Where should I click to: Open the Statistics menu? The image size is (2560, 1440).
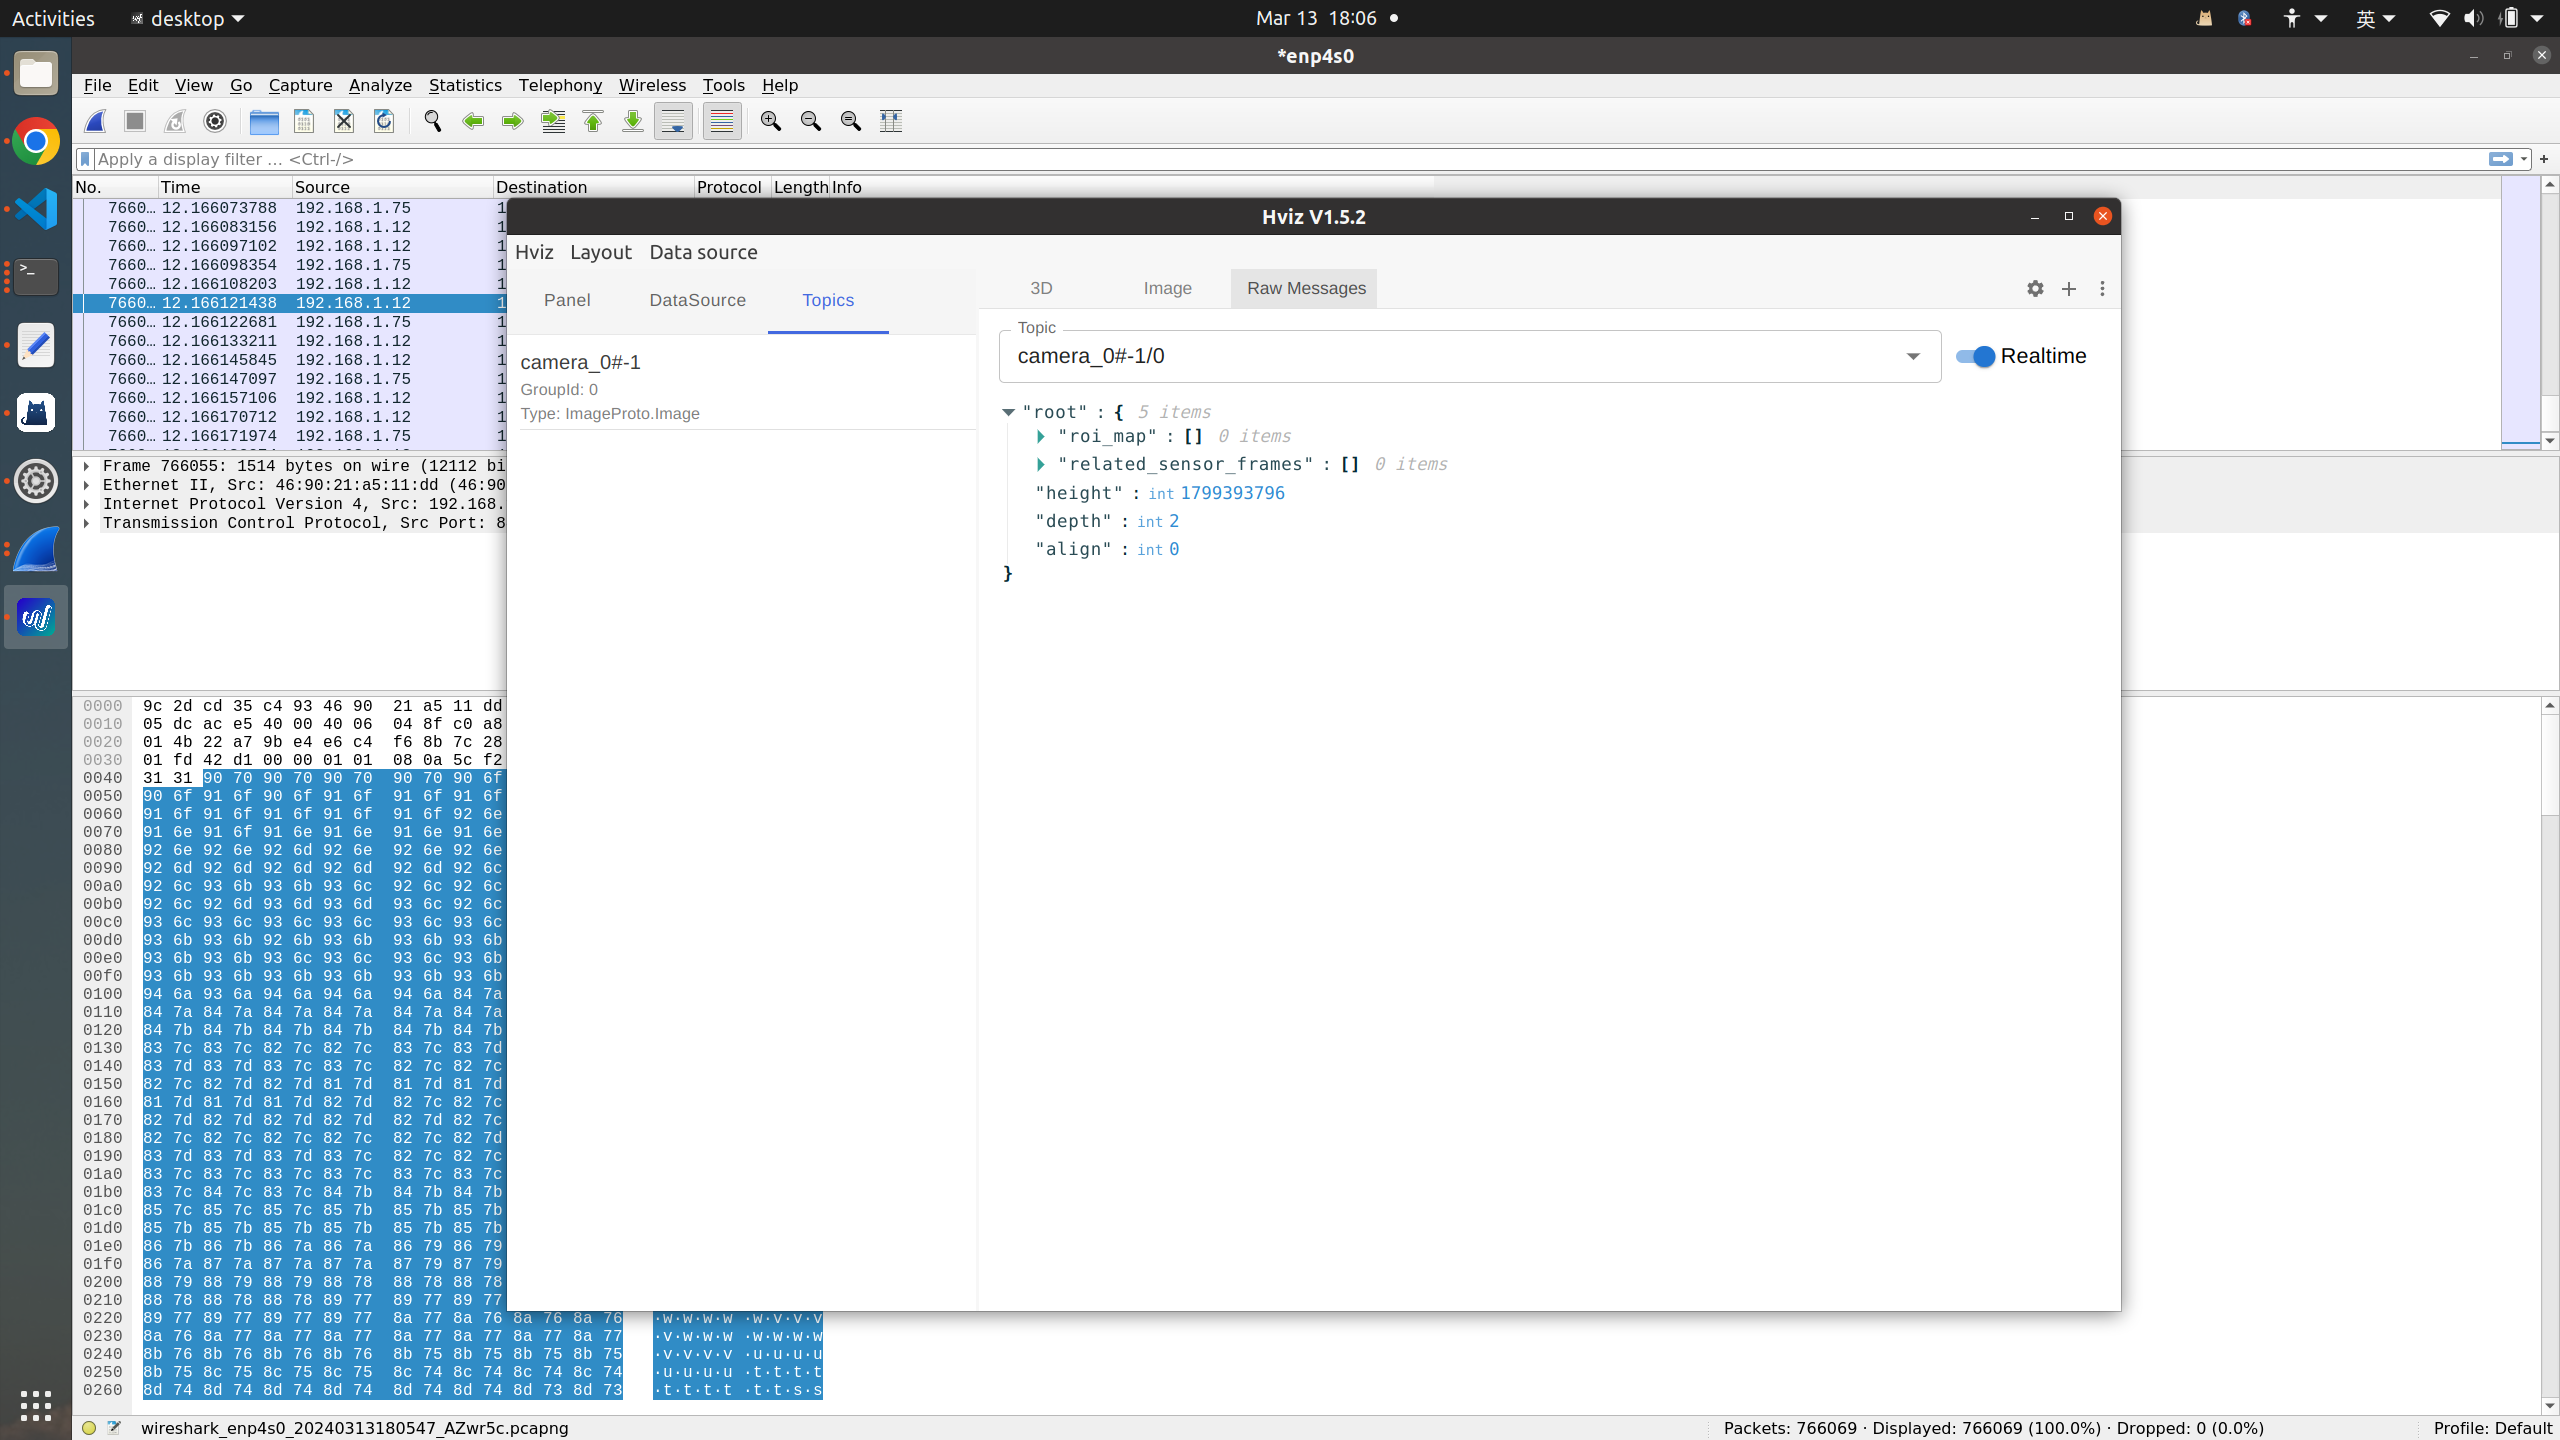465,85
